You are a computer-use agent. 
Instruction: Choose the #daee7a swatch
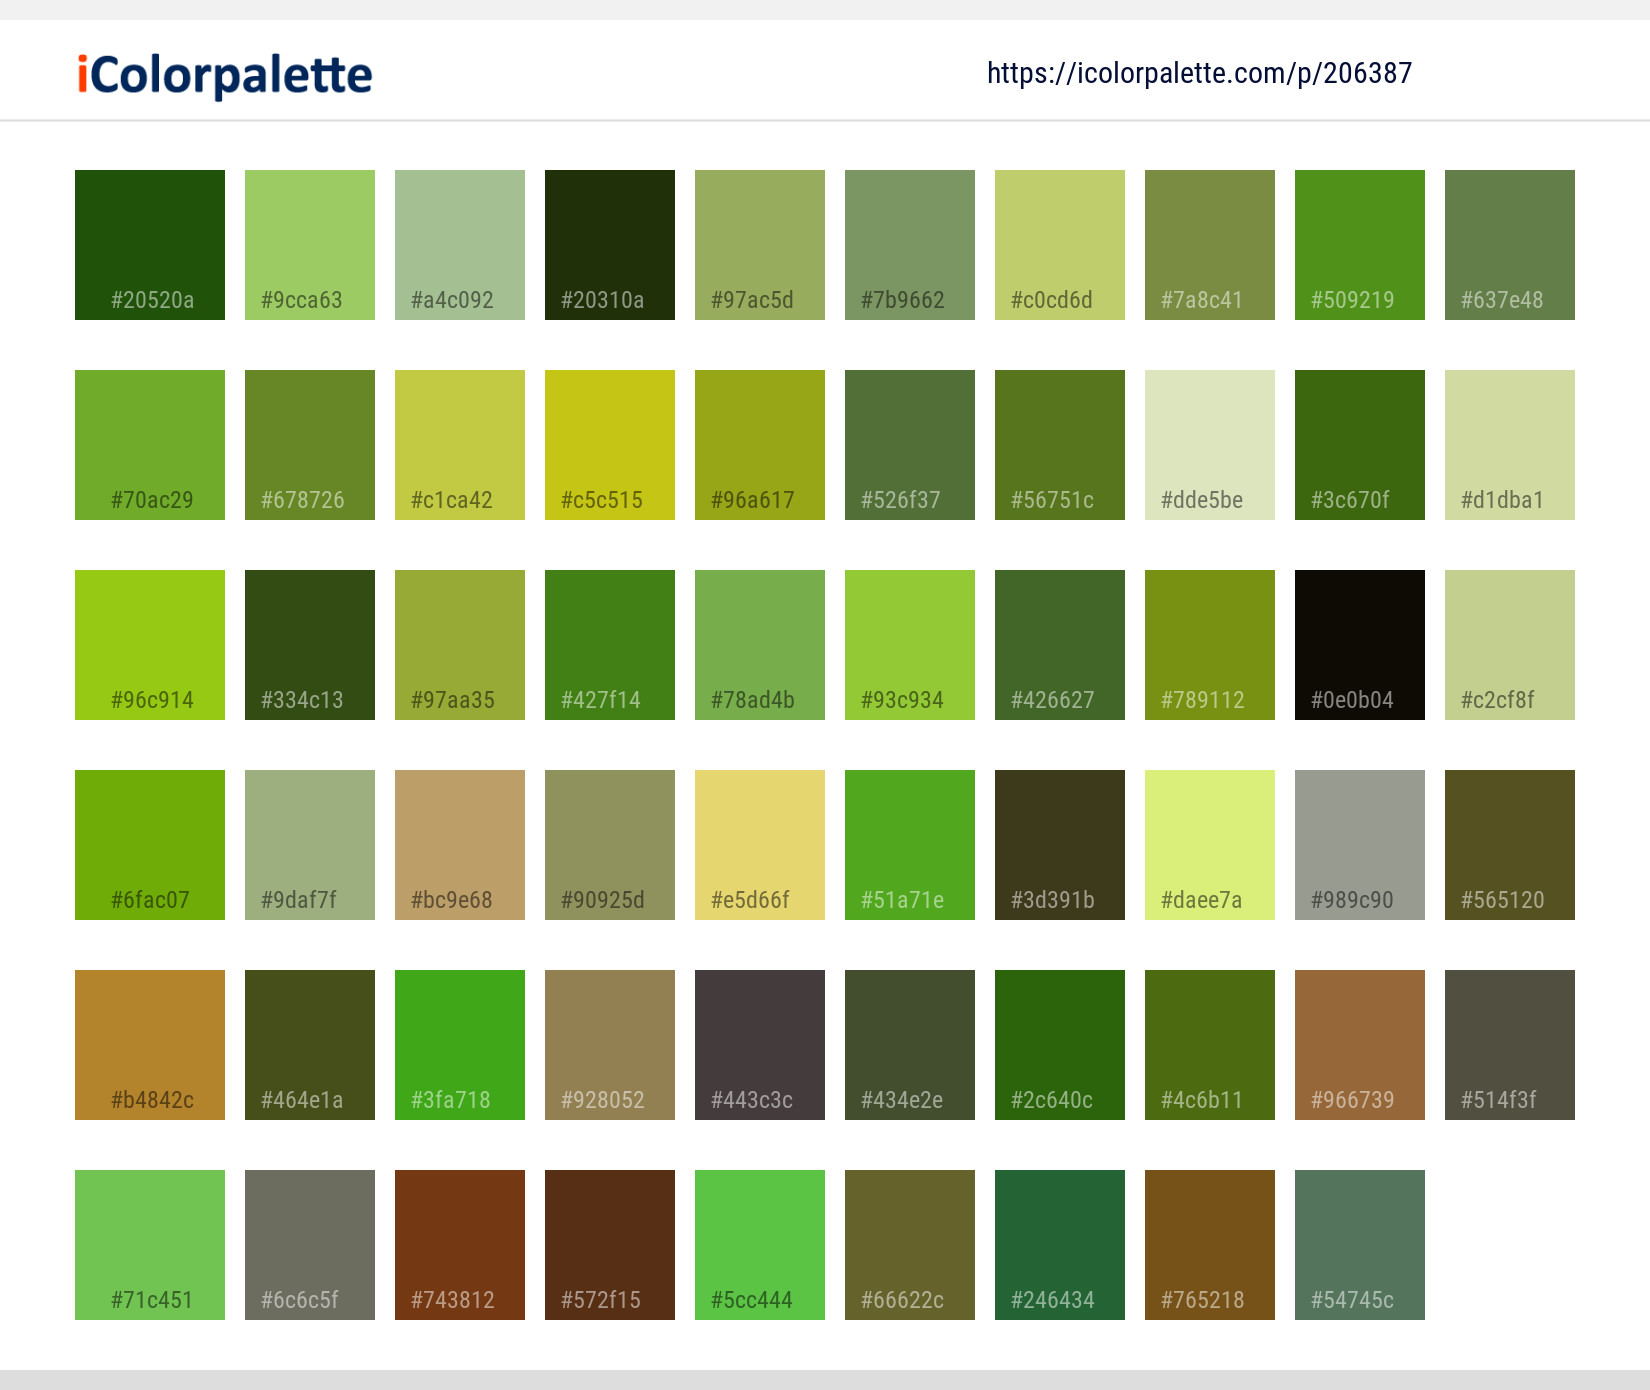coord(1210,845)
